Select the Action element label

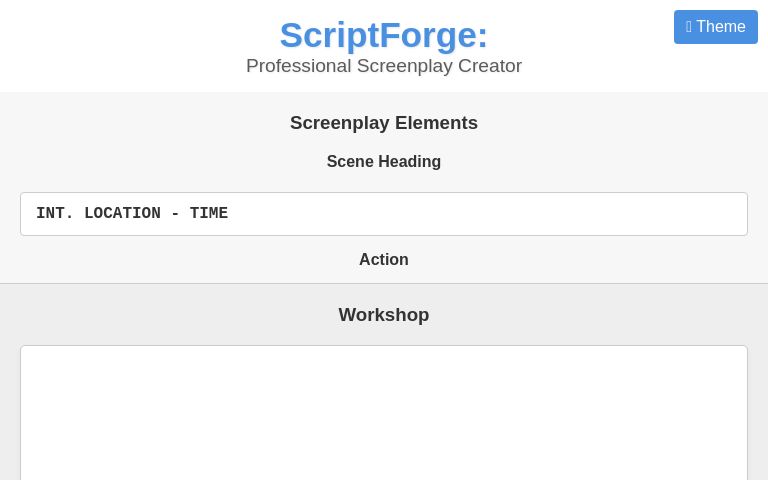(384, 260)
